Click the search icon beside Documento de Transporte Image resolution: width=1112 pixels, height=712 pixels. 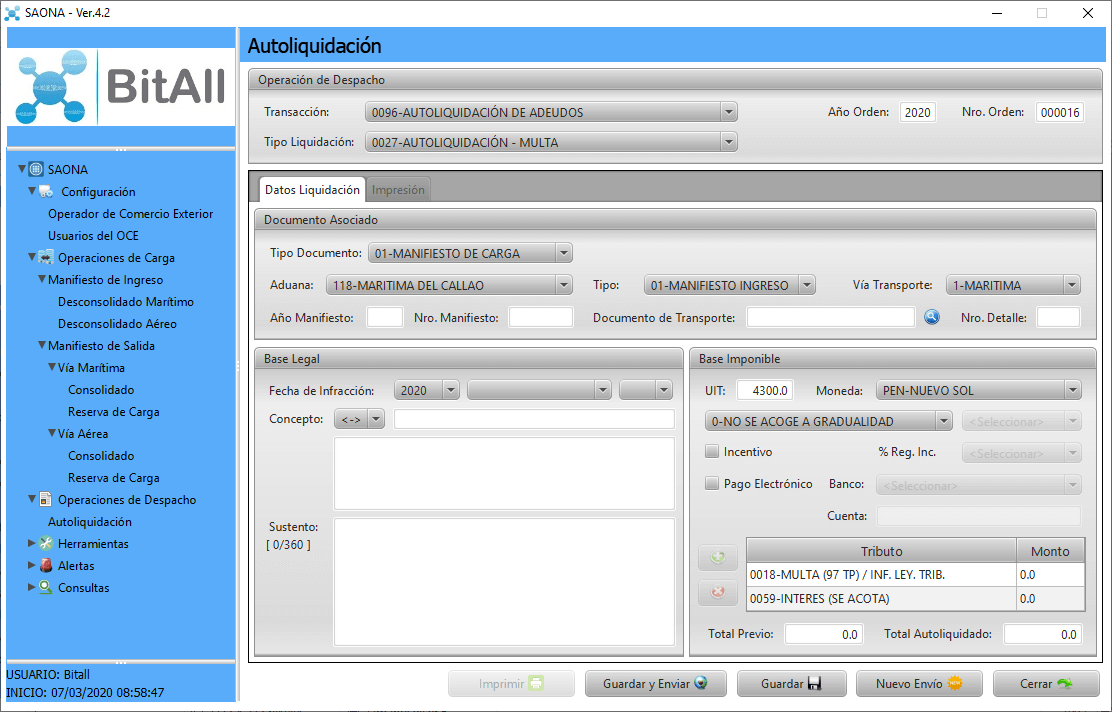[932, 317]
